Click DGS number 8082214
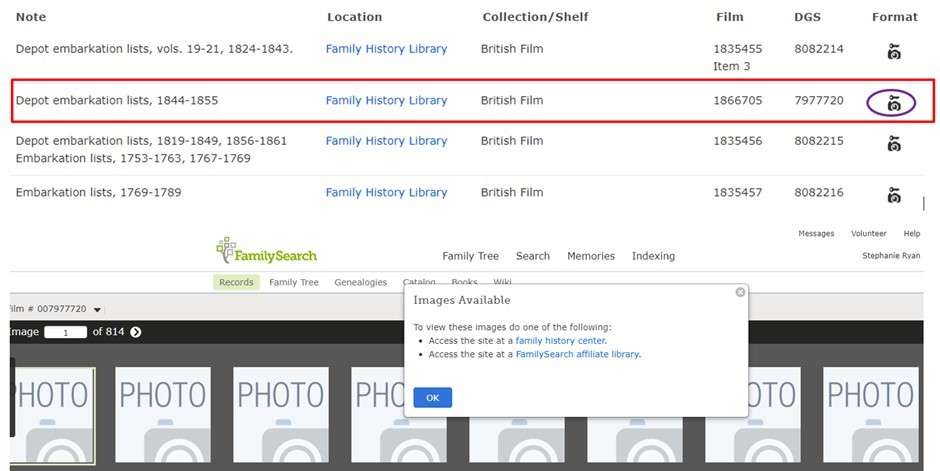Screen dimensions: 940x471 819,49
